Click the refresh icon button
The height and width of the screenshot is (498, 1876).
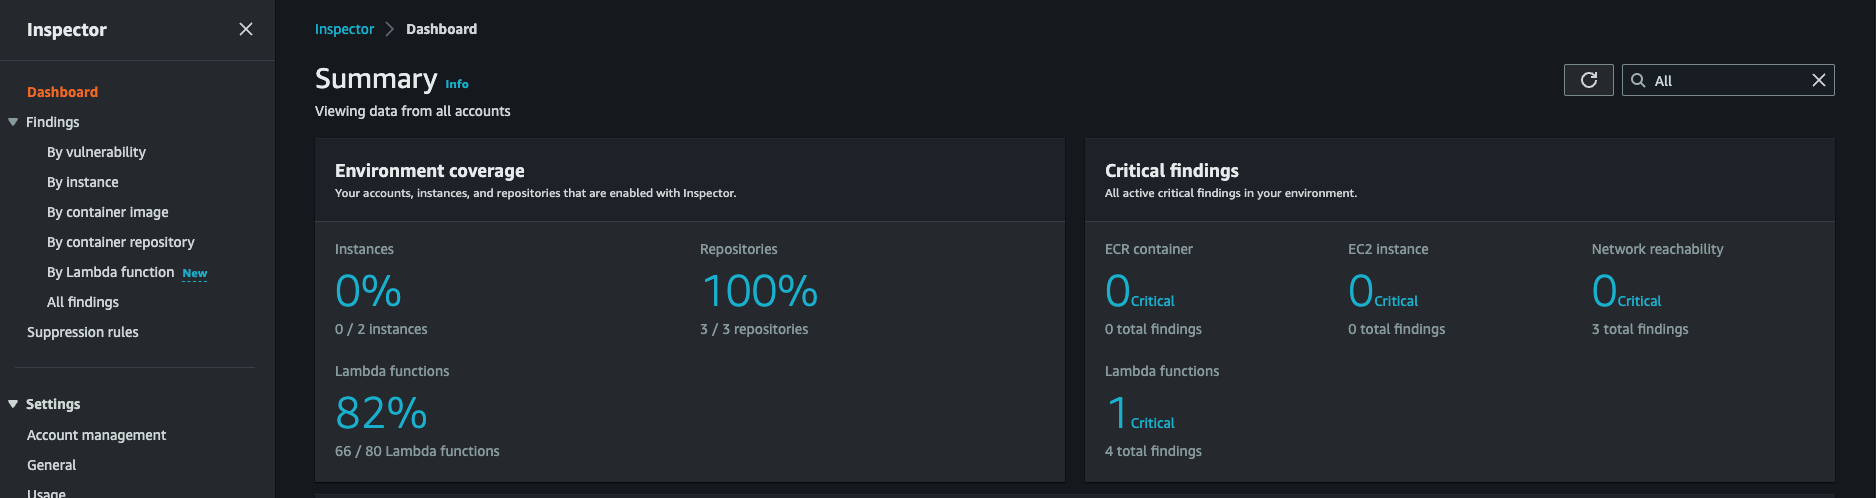click(x=1588, y=80)
